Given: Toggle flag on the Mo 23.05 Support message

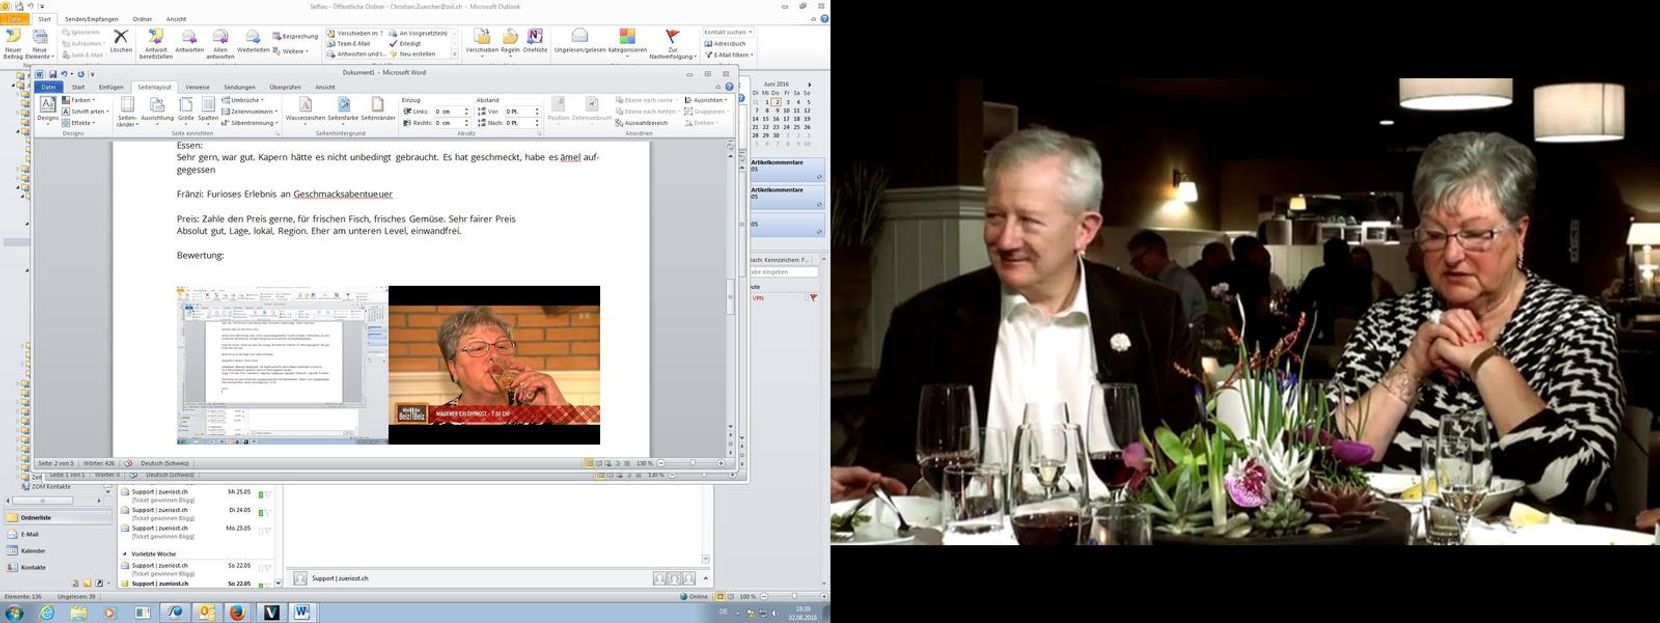Looking at the screenshot, I should pos(268,529).
